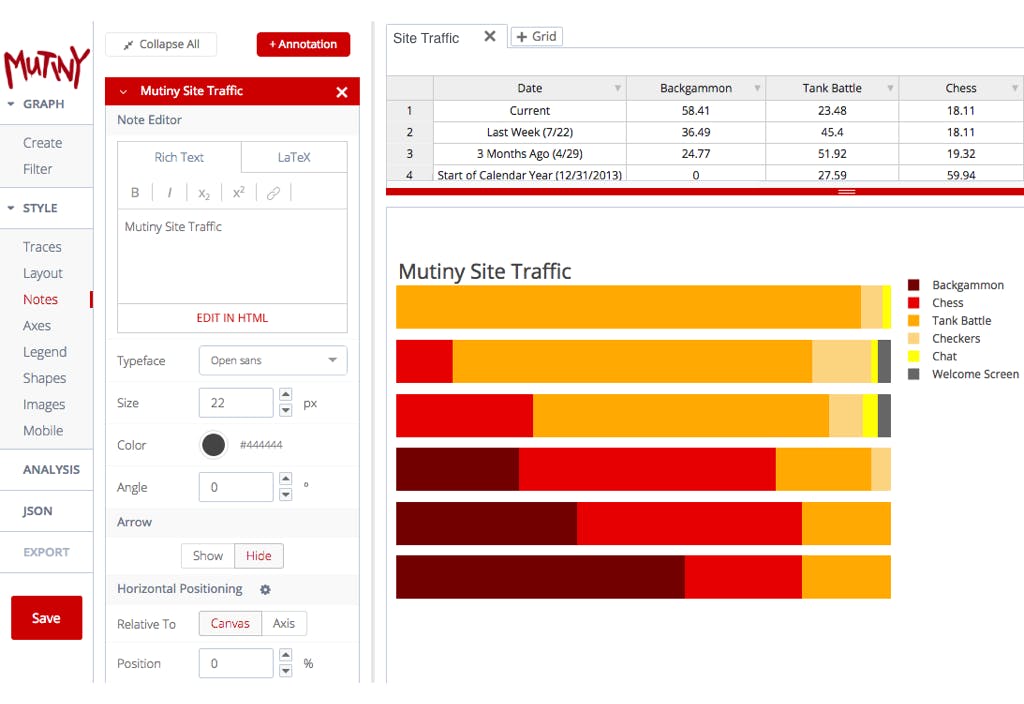Insert a hyperlink in the note

273,193
